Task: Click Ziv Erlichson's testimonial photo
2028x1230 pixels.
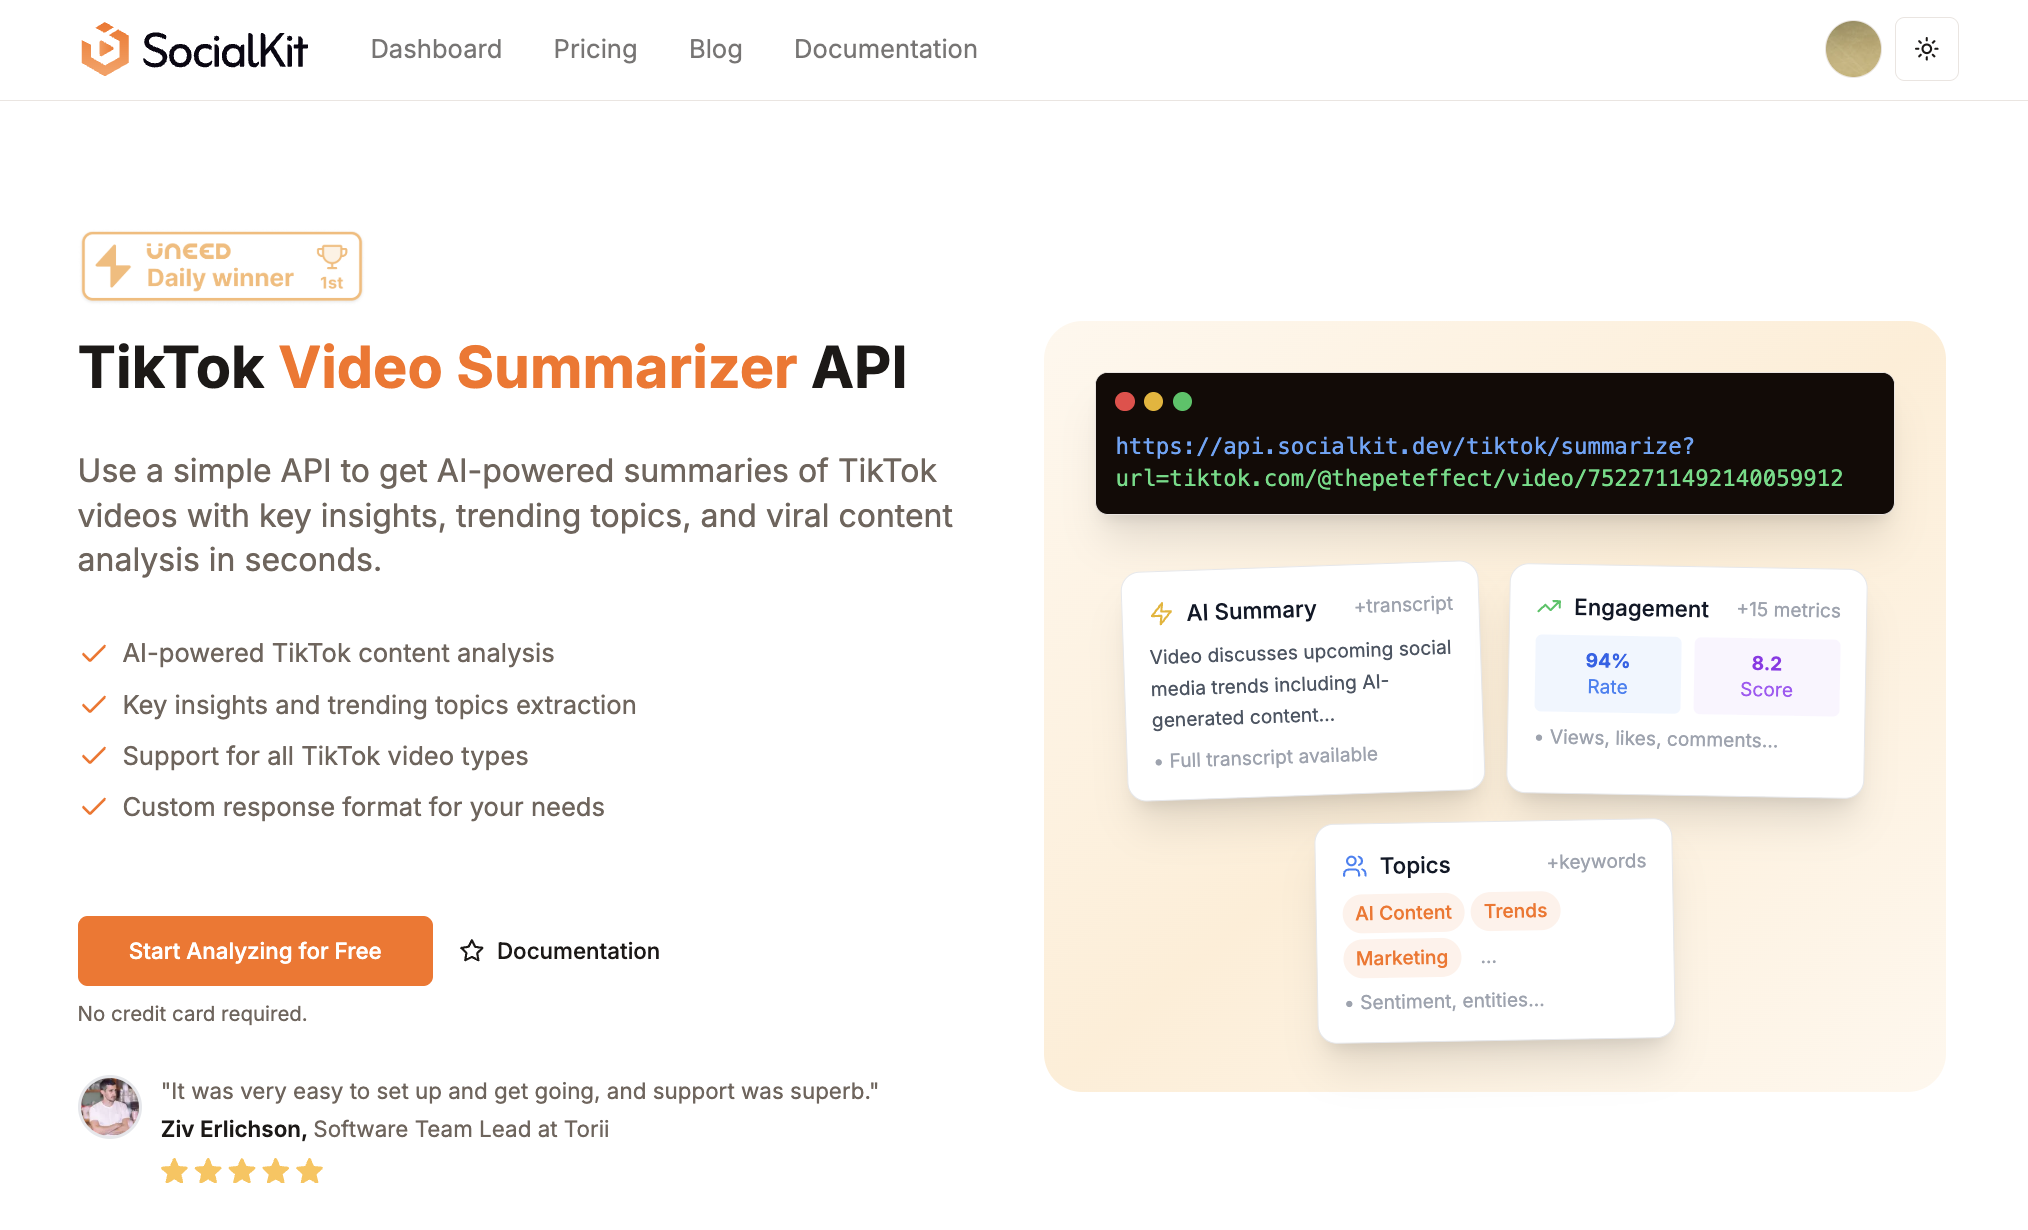Action: (x=110, y=1107)
